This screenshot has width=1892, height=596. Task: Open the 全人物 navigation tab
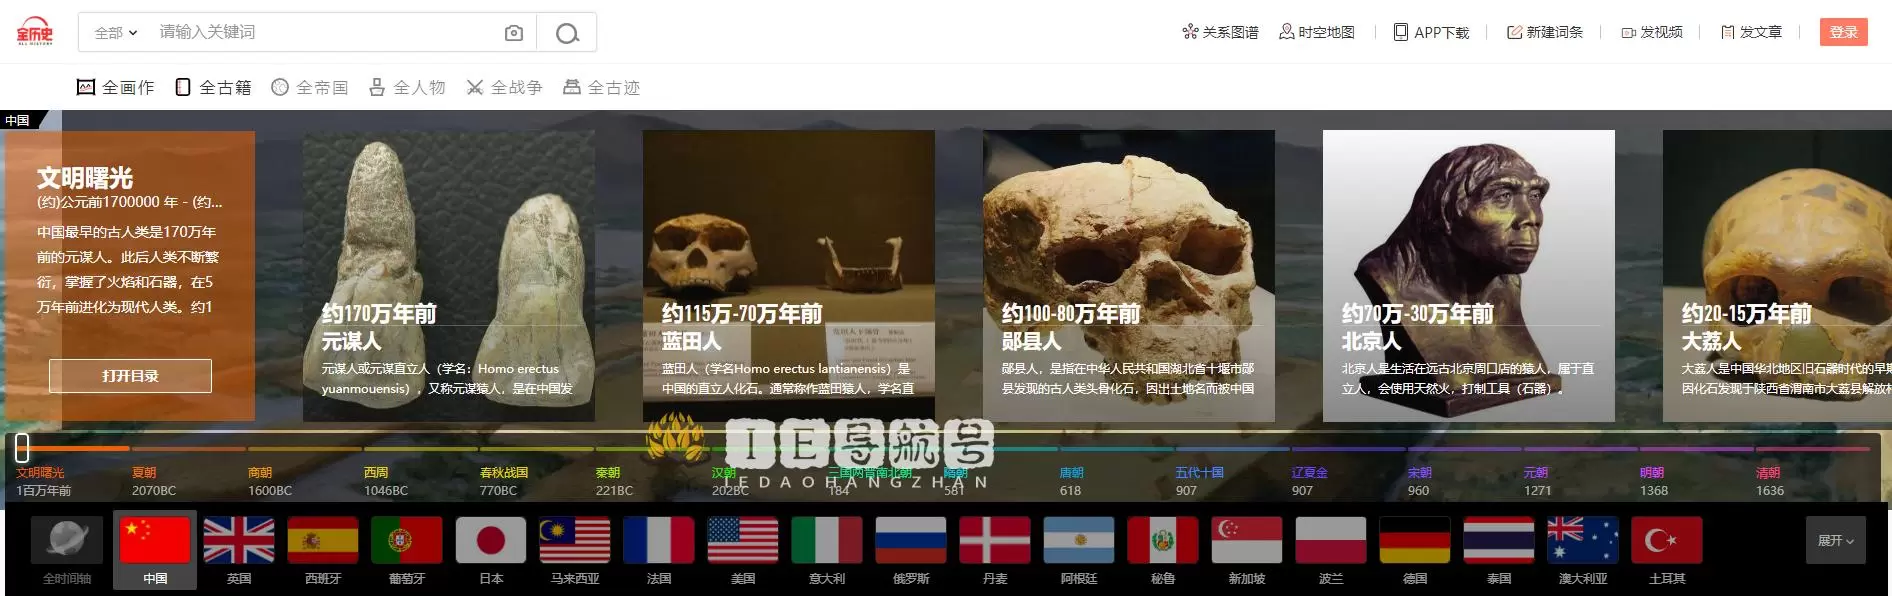[407, 87]
